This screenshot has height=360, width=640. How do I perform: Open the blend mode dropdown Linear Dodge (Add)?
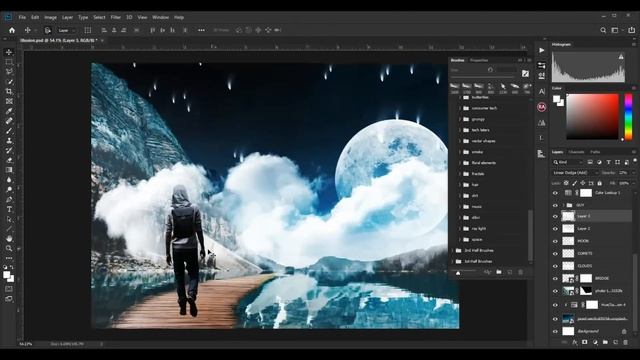point(576,173)
